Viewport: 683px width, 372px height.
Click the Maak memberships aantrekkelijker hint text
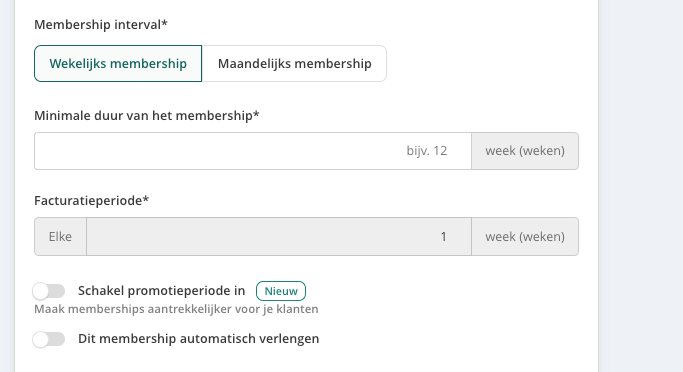176,309
